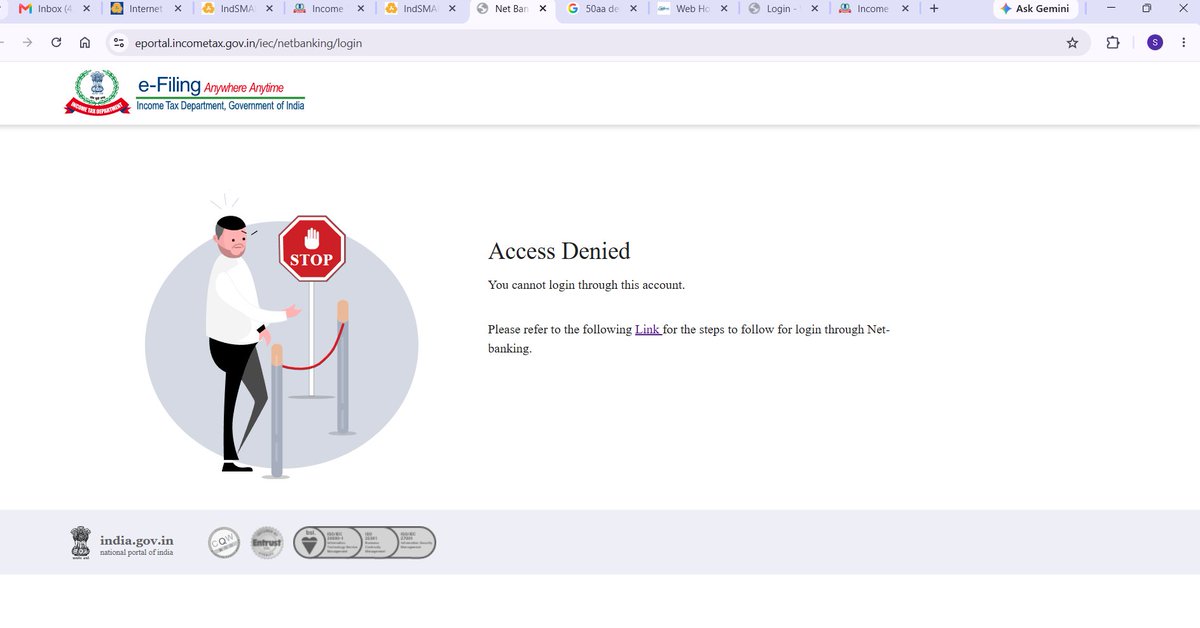1200x628 pixels.
Task: Bookmark this page with the star icon
Action: click(x=1072, y=43)
